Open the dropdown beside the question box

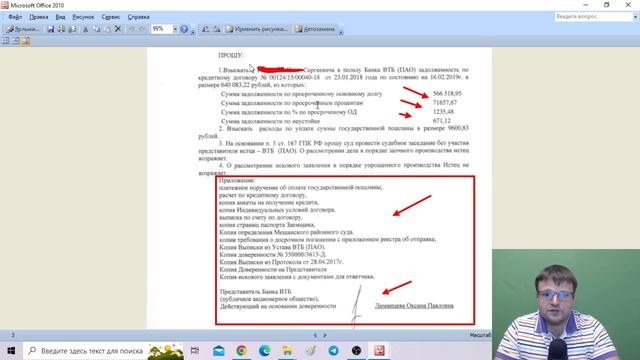pyautogui.click(x=635, y=17)
